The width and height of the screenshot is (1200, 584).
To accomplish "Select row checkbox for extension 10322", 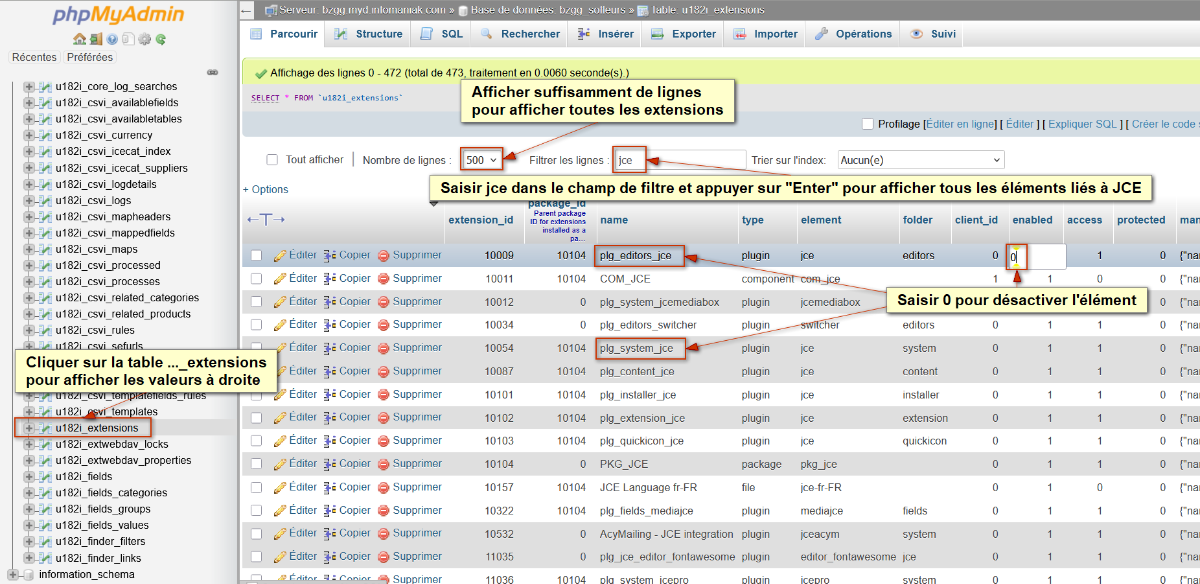I will coord(257,510).
